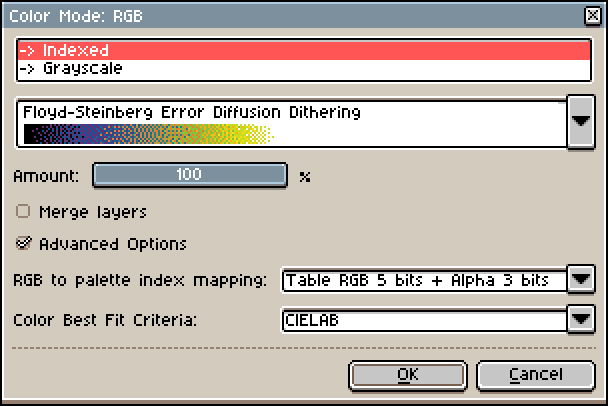Click the Color Mode: RGB title bar

(x=293, y=16)
